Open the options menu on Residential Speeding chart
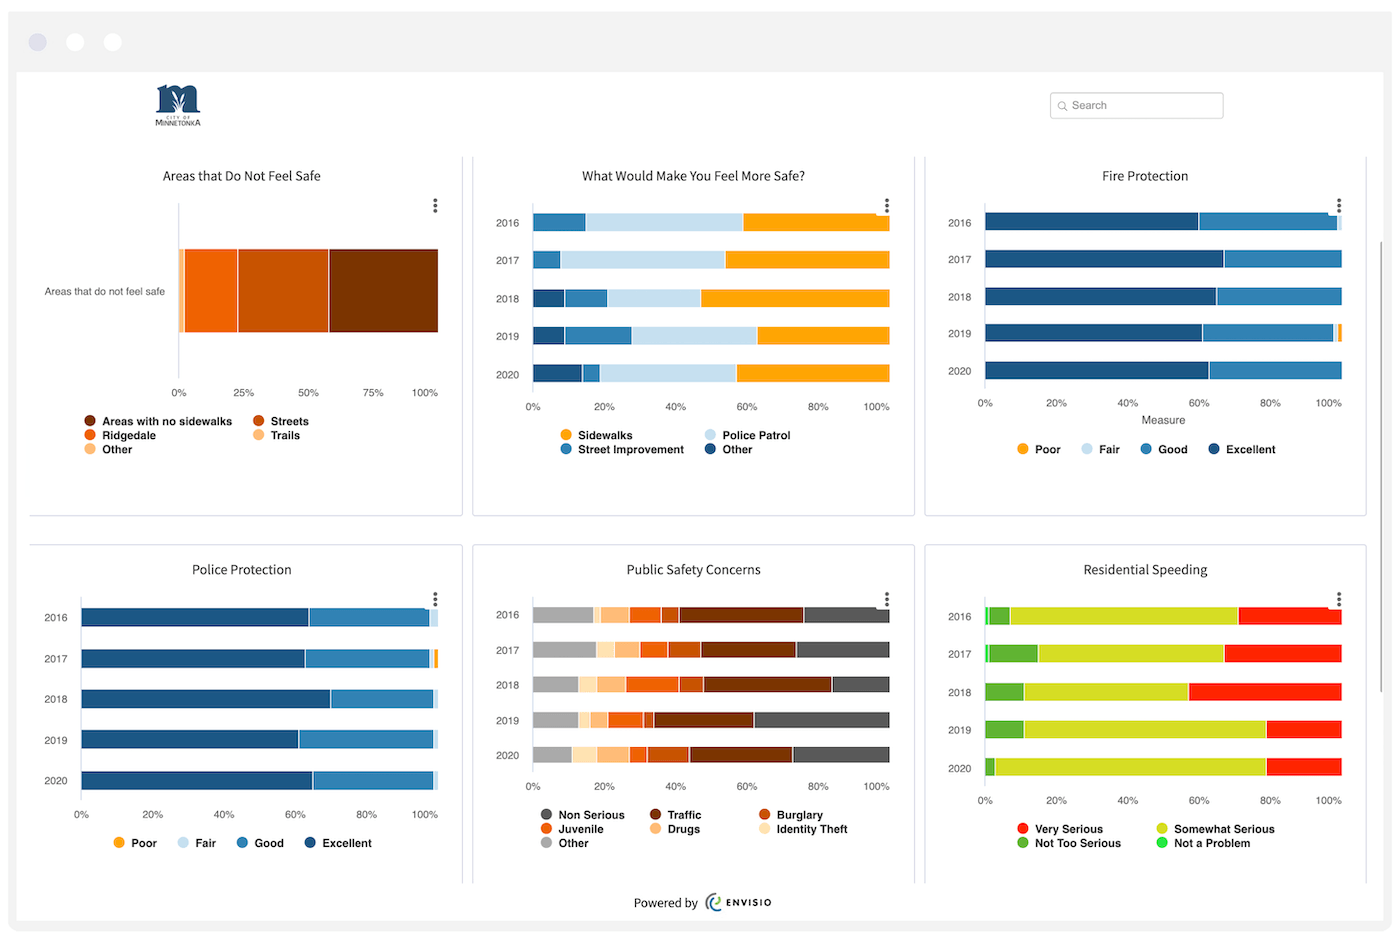The height and width of the screenshot is (938, 1400). pos(1338,599)
